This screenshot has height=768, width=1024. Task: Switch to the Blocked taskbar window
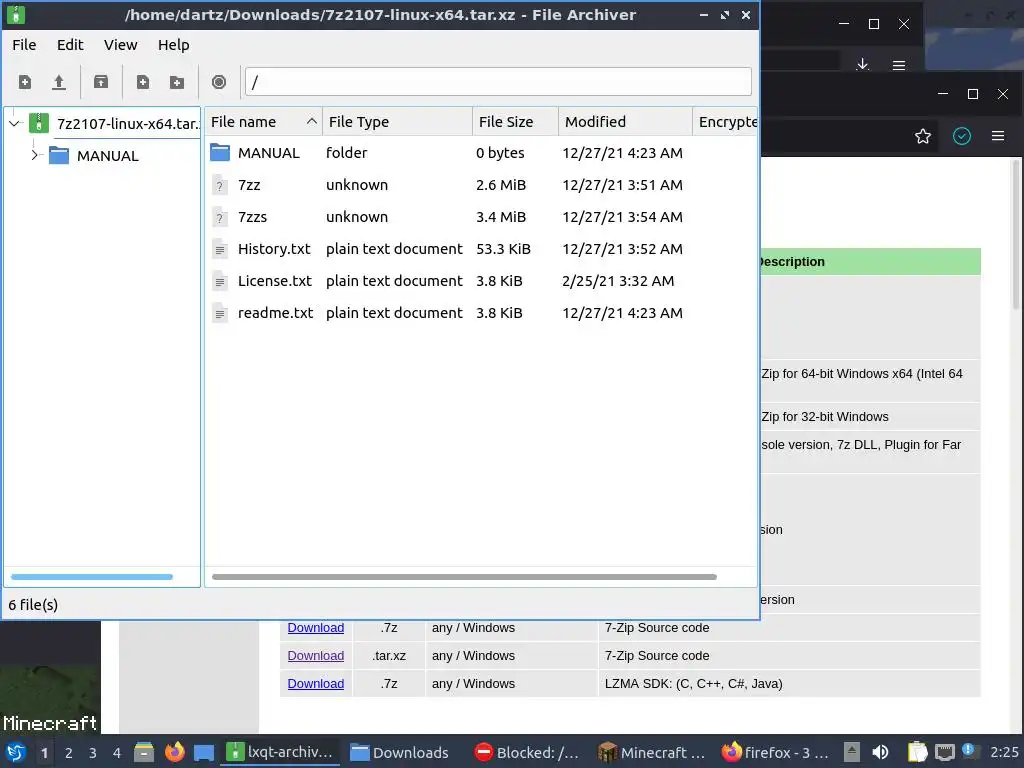tap(526, 752)
